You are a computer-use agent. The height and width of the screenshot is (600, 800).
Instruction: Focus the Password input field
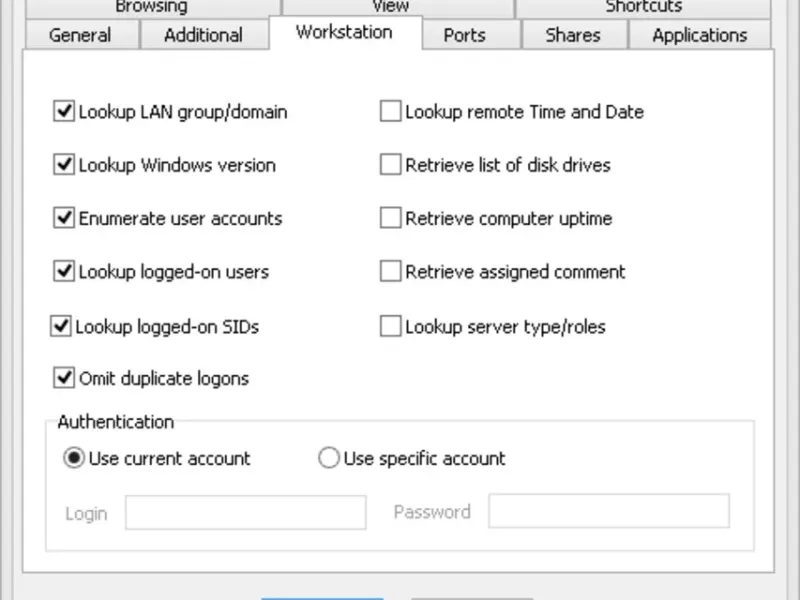click(x=608, y=512)
